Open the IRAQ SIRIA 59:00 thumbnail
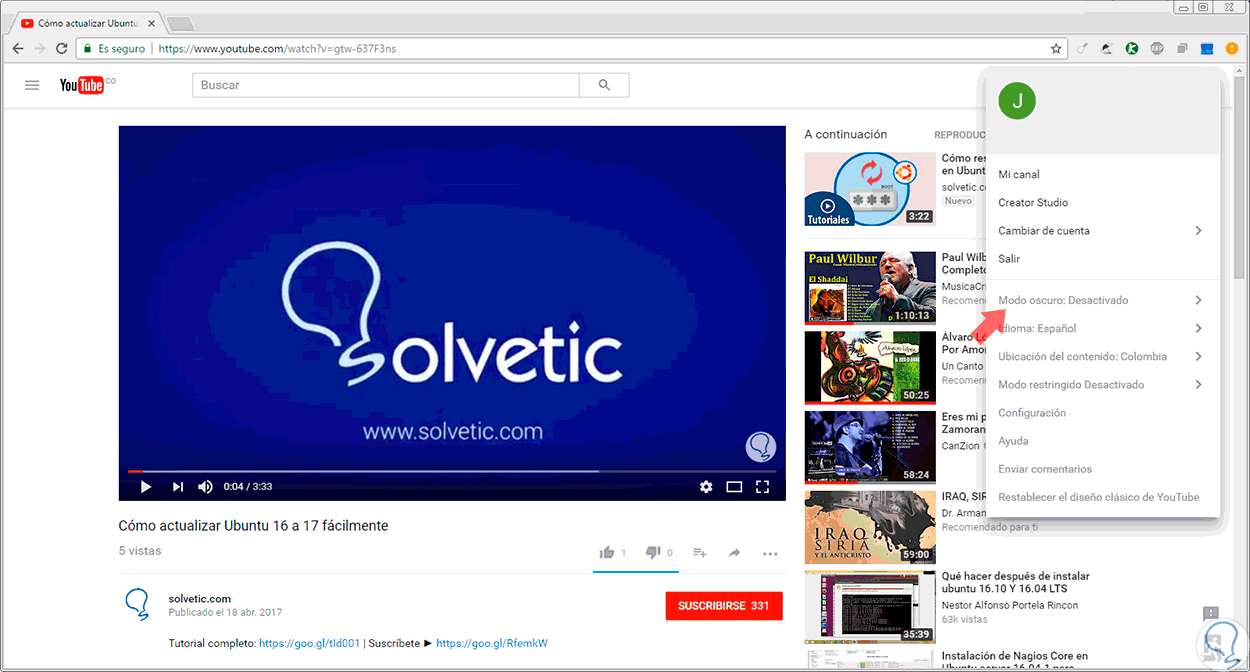 (x=870, y=527)
